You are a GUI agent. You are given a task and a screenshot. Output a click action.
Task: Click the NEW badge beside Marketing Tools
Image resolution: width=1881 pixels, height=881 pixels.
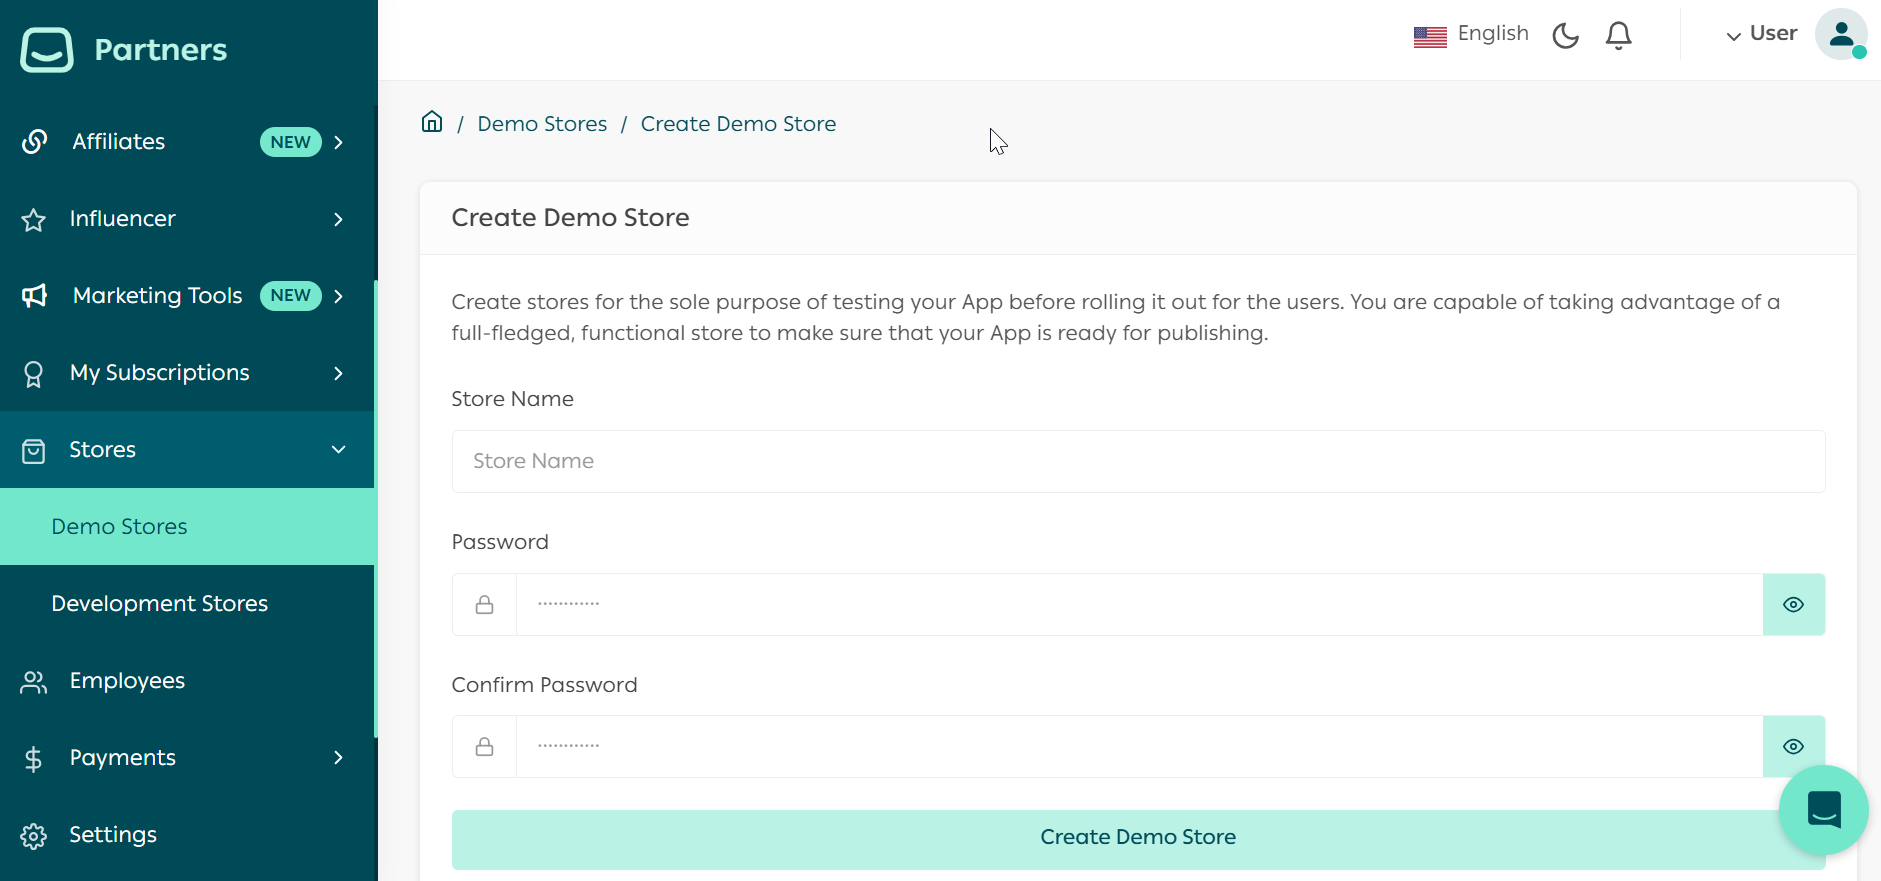click(x=290, y=295)
